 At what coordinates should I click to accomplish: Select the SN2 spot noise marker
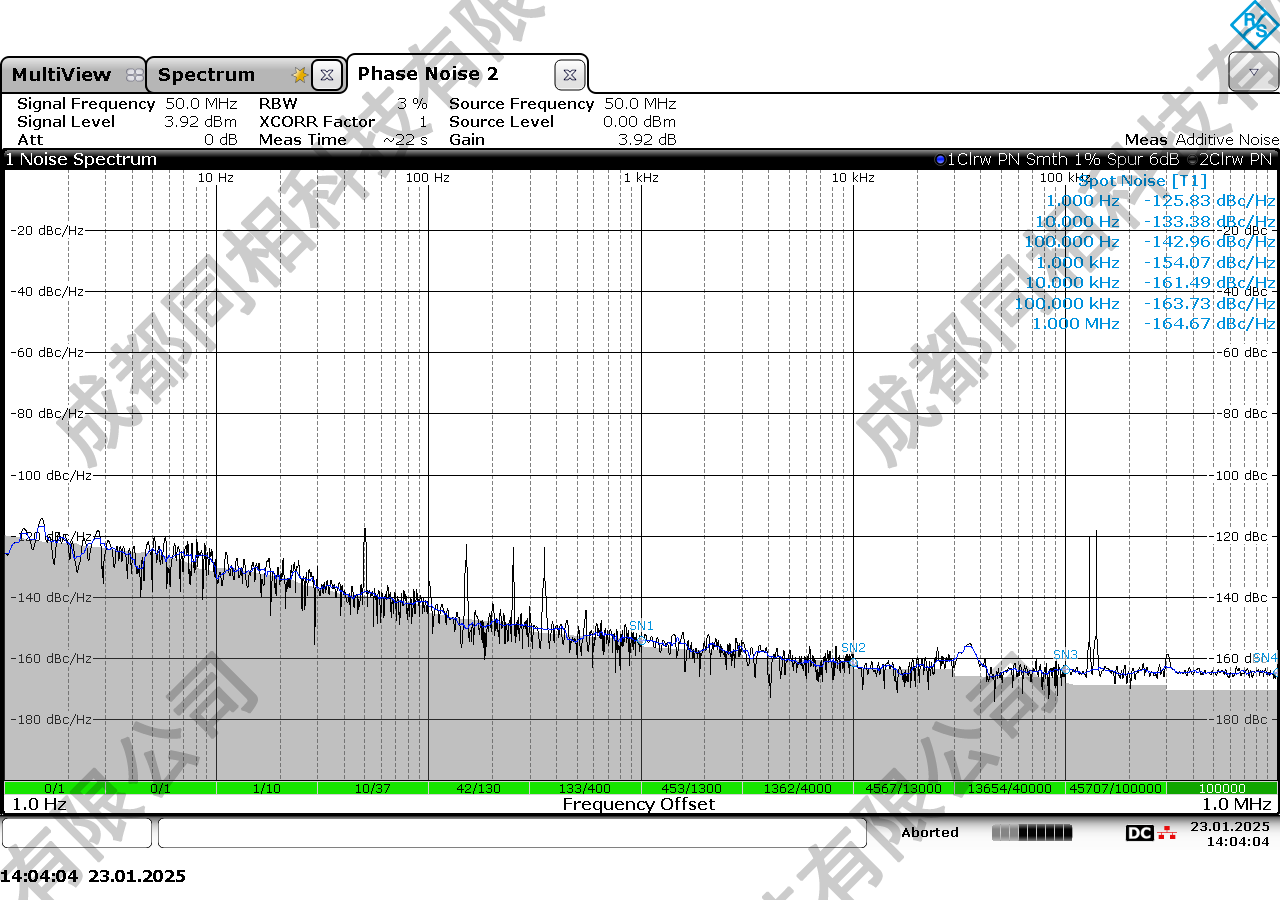pos(853,648)
